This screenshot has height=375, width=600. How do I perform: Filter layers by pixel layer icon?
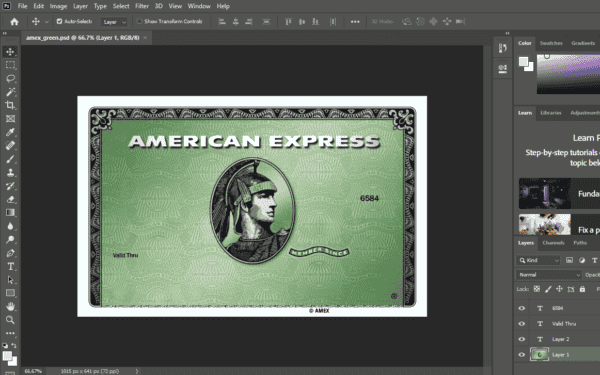click(x=569, y=260)
